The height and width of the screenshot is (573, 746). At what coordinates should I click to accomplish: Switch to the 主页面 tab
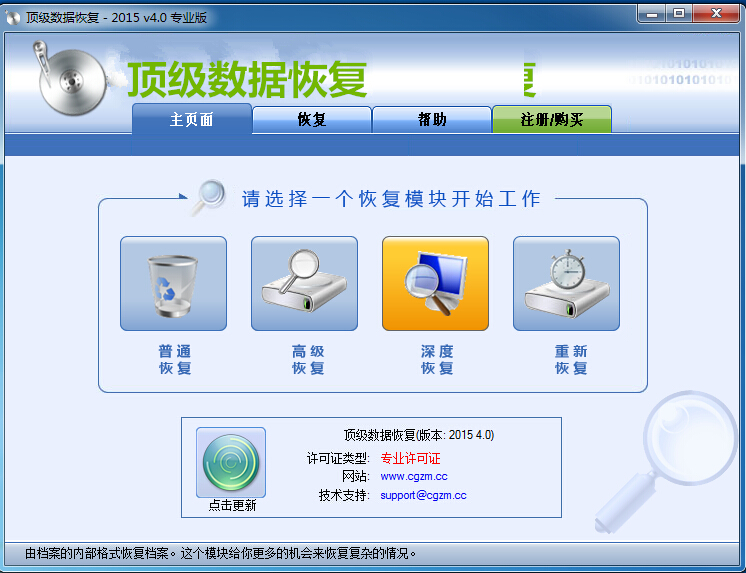point(192,119)
